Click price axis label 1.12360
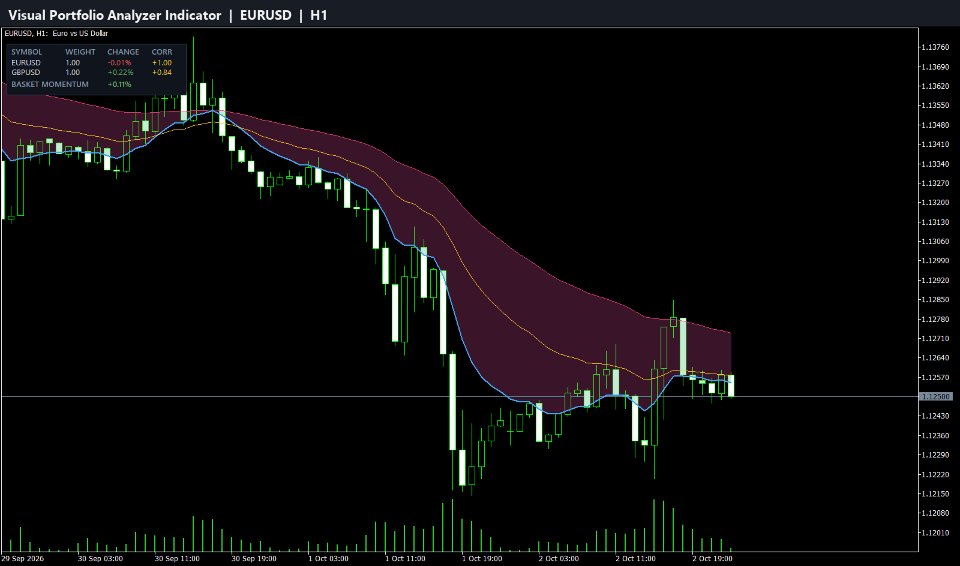Image resolution: width=960 pixels, height=566 pixels. tap(937, 436)
